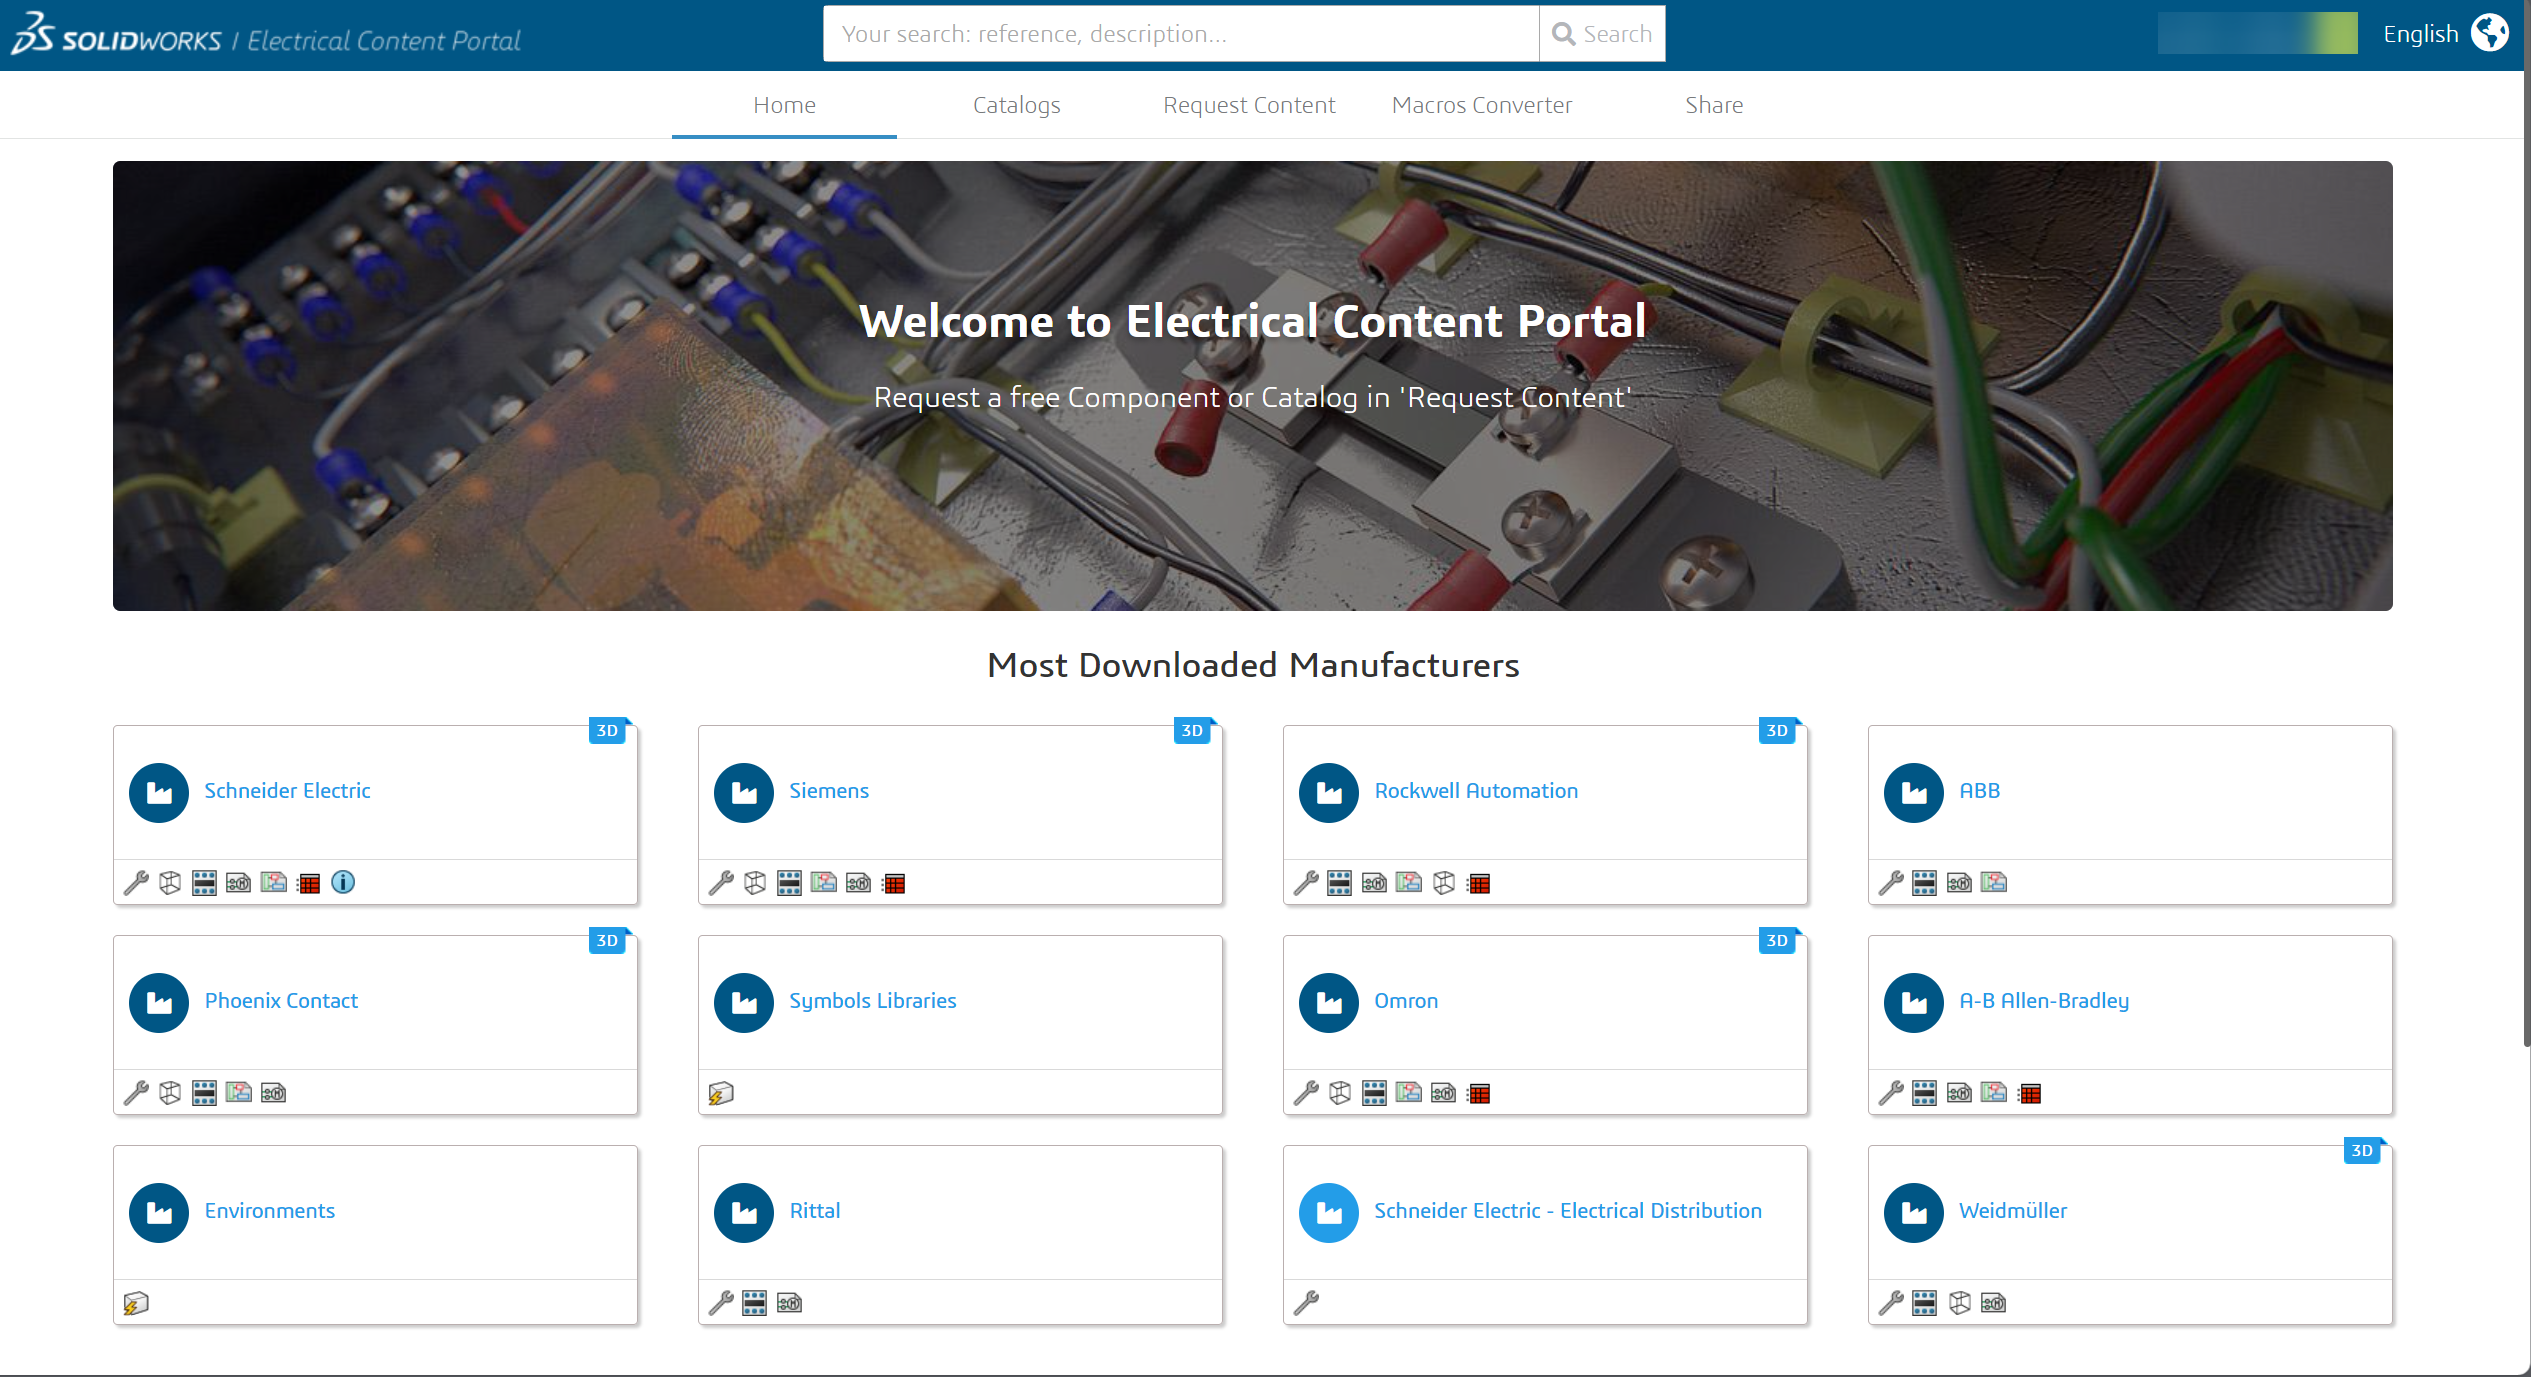This screenshot has width=2531, height=1377.
Task: Click the wrench icon under Omron card
Action: pyautogui.click(x=1306, y=1093)
